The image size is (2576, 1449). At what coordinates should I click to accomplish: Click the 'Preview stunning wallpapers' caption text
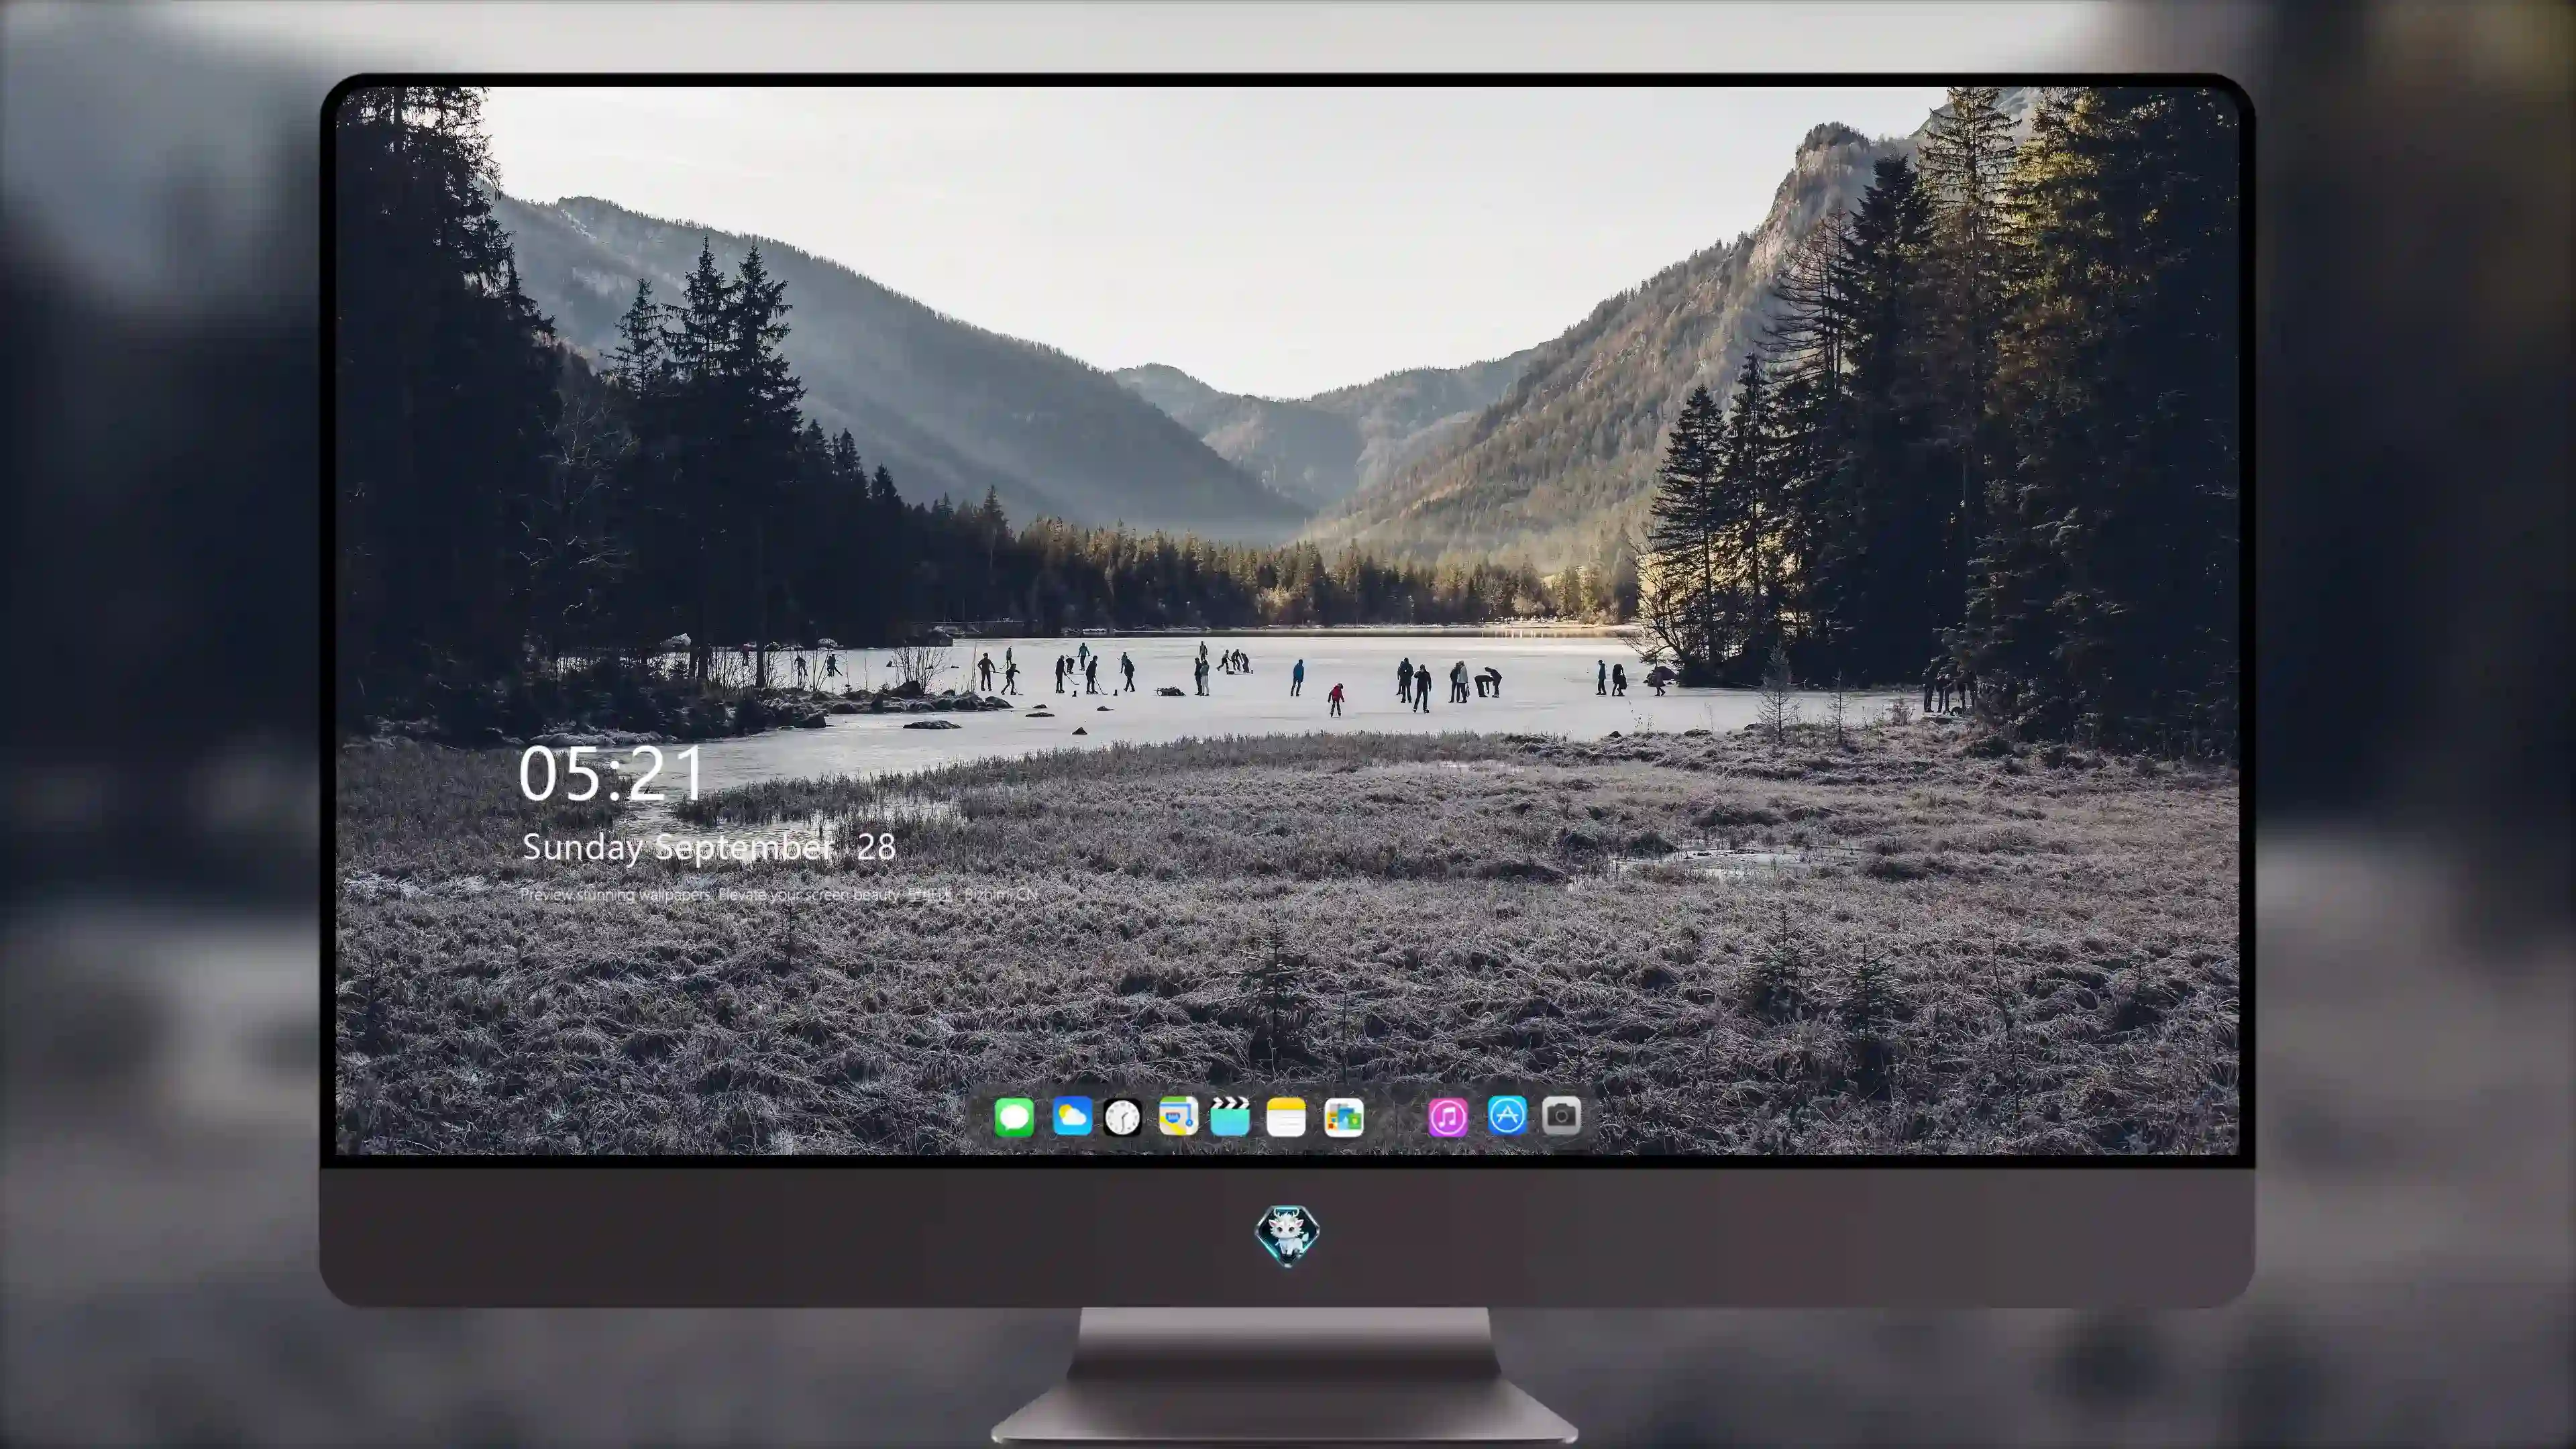(779, 894)
